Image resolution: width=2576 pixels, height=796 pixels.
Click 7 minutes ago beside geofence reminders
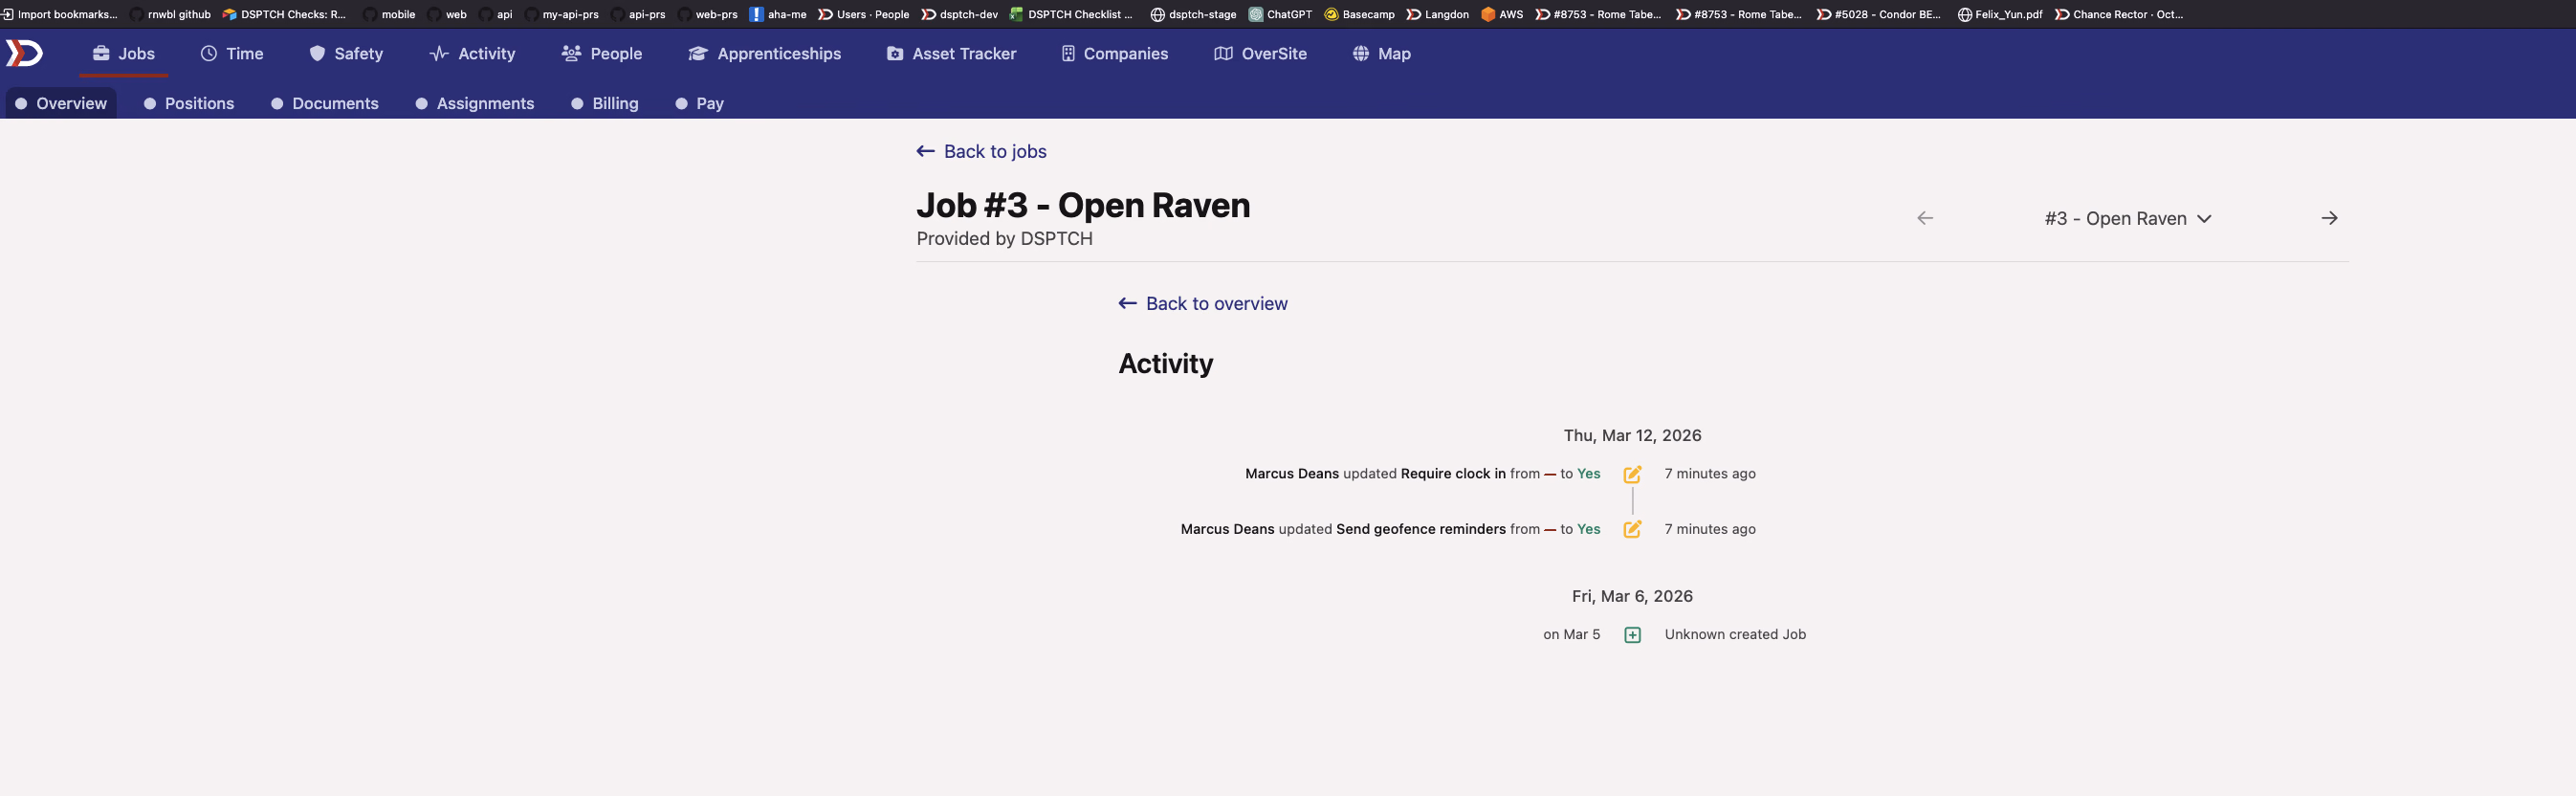(1710, 529)
